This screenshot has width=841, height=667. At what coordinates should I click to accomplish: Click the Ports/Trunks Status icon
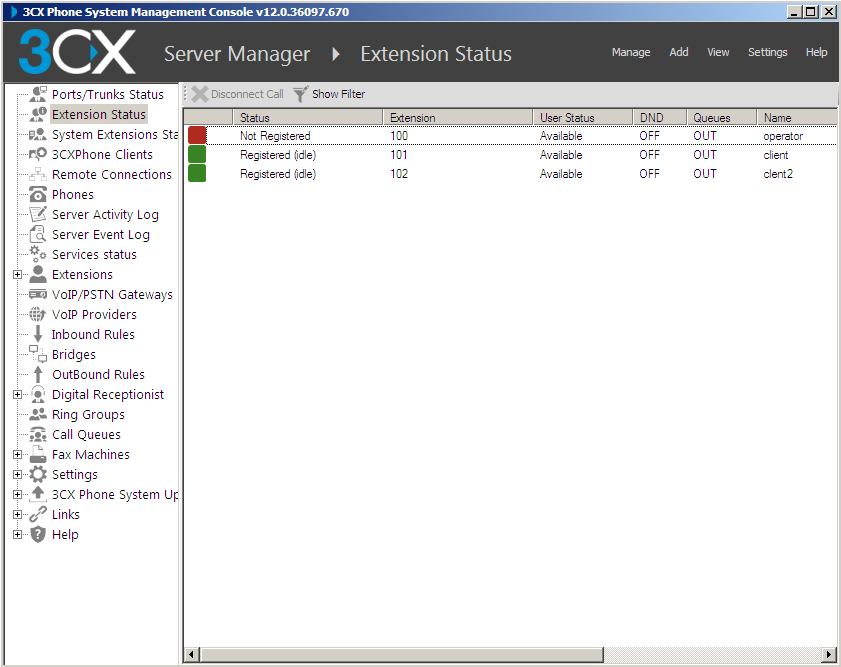(38, 94)
